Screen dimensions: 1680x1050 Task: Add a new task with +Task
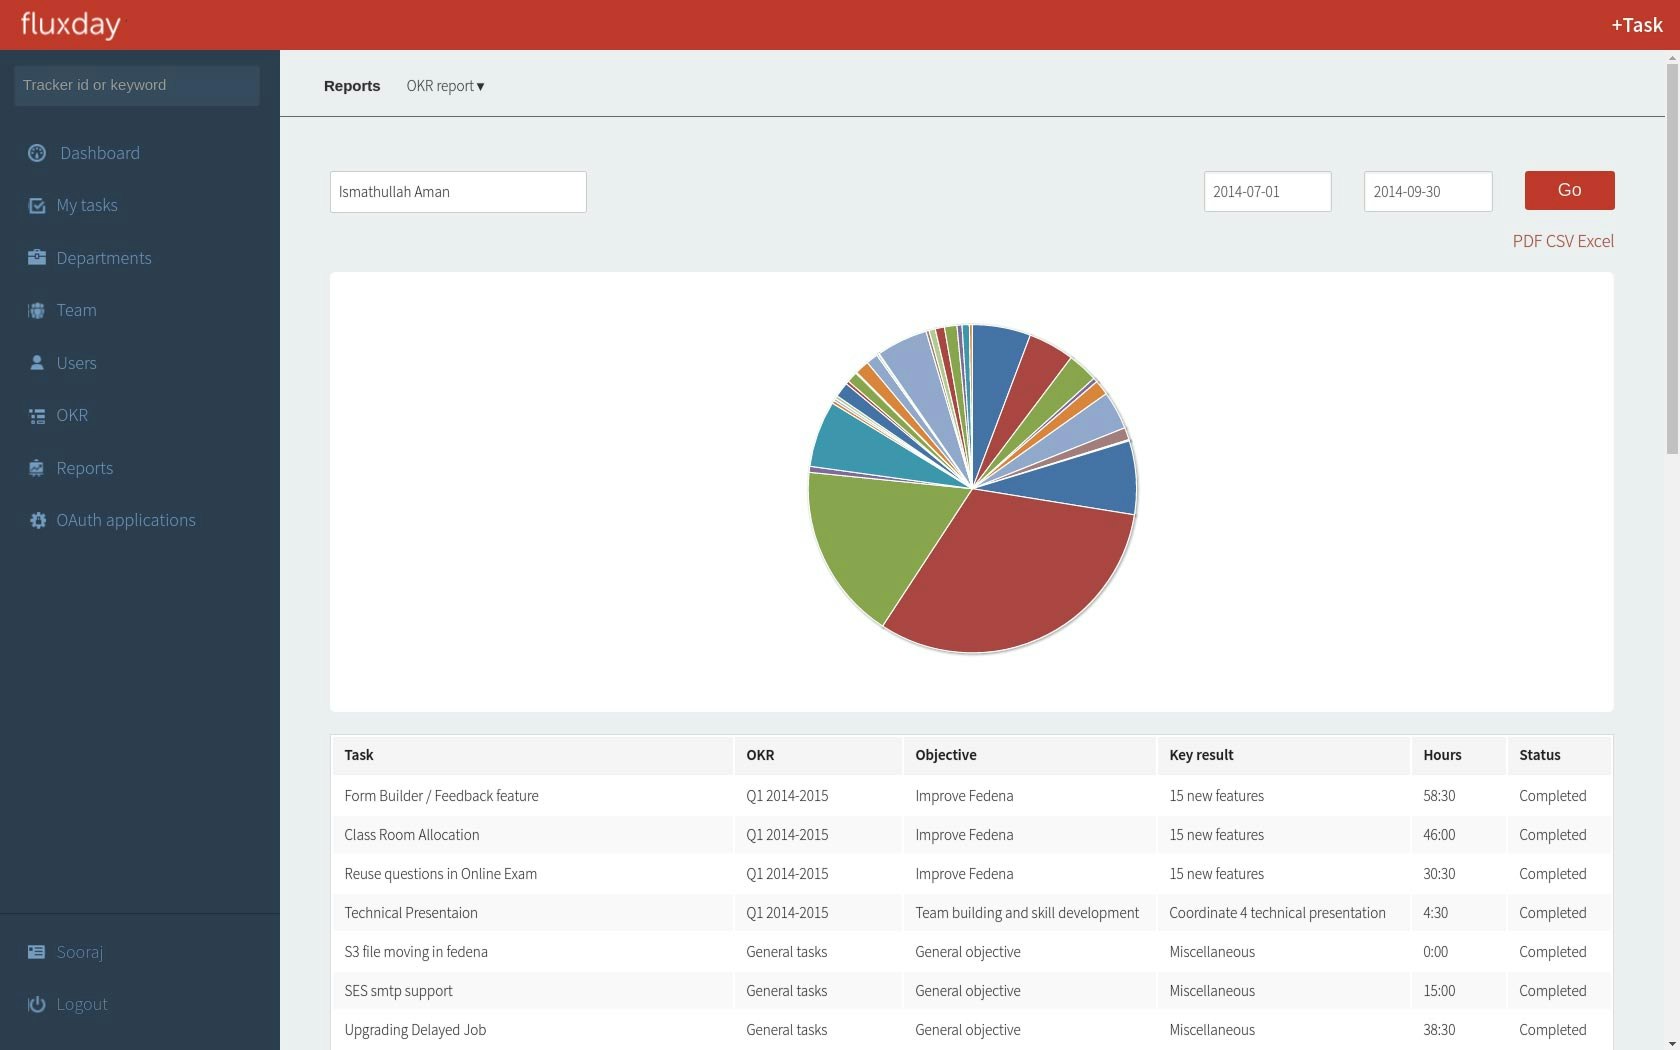click(x=1636, y=25)
